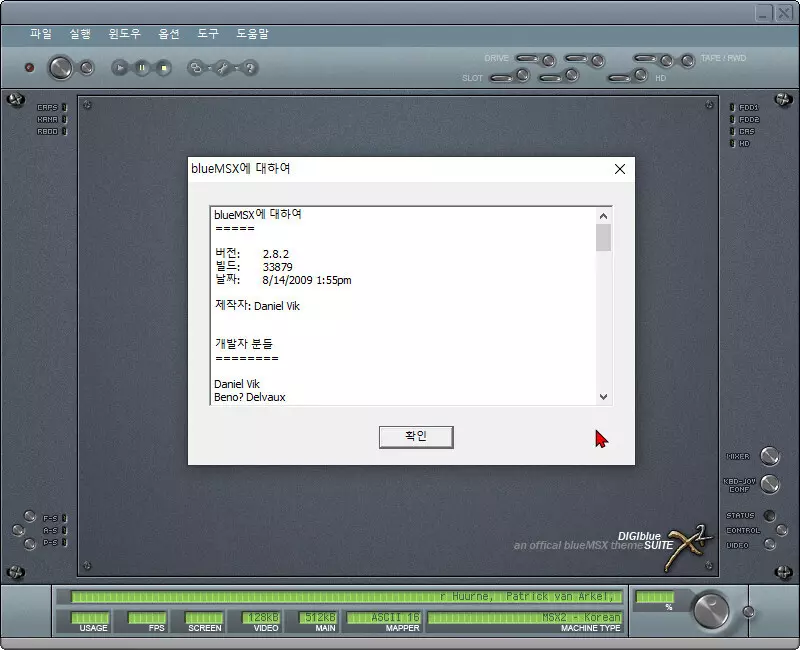Click the 128kB VIDEO display
Image resolution: width=800 pixels, height=650 pixels.
click(x=260, y=617)
